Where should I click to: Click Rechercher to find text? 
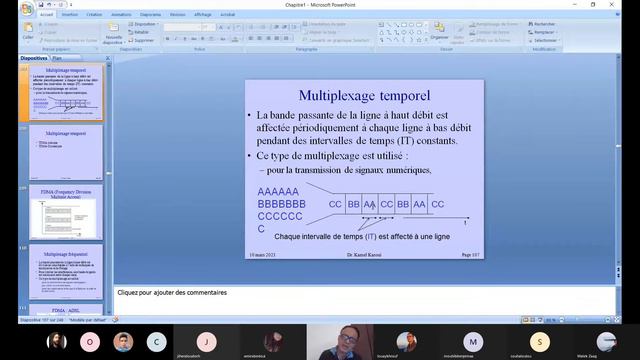pos(542,24)
